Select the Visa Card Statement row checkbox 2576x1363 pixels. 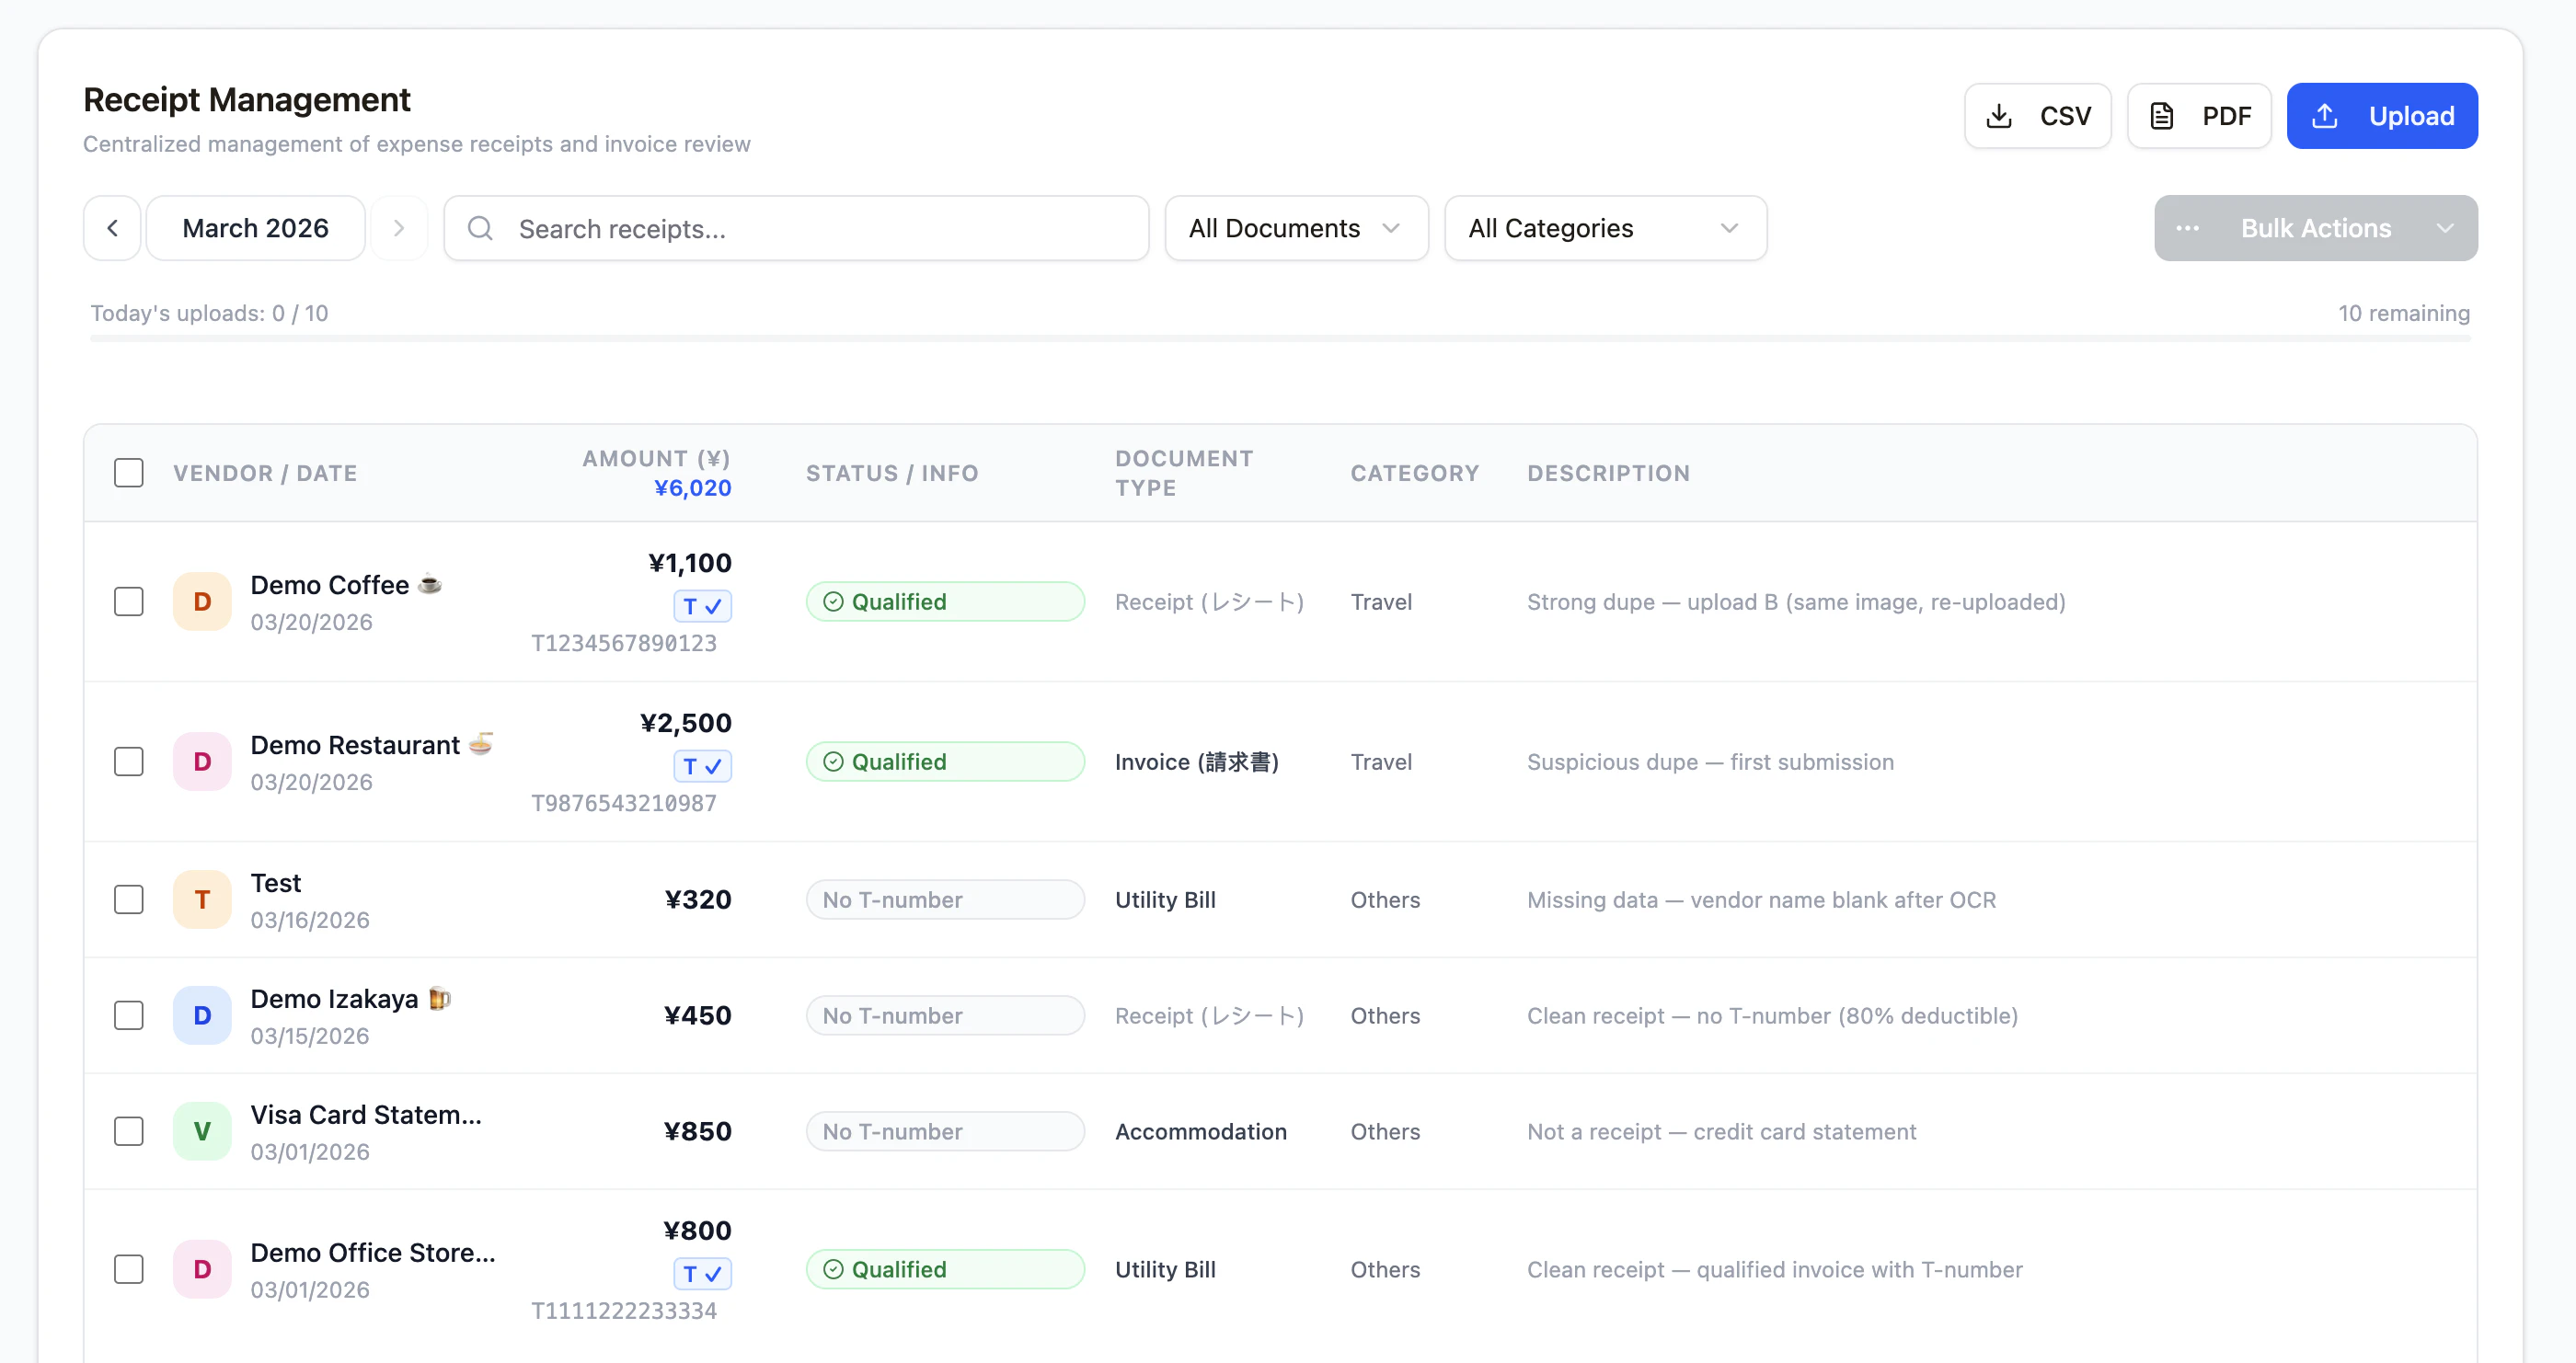pos(129,1131)
